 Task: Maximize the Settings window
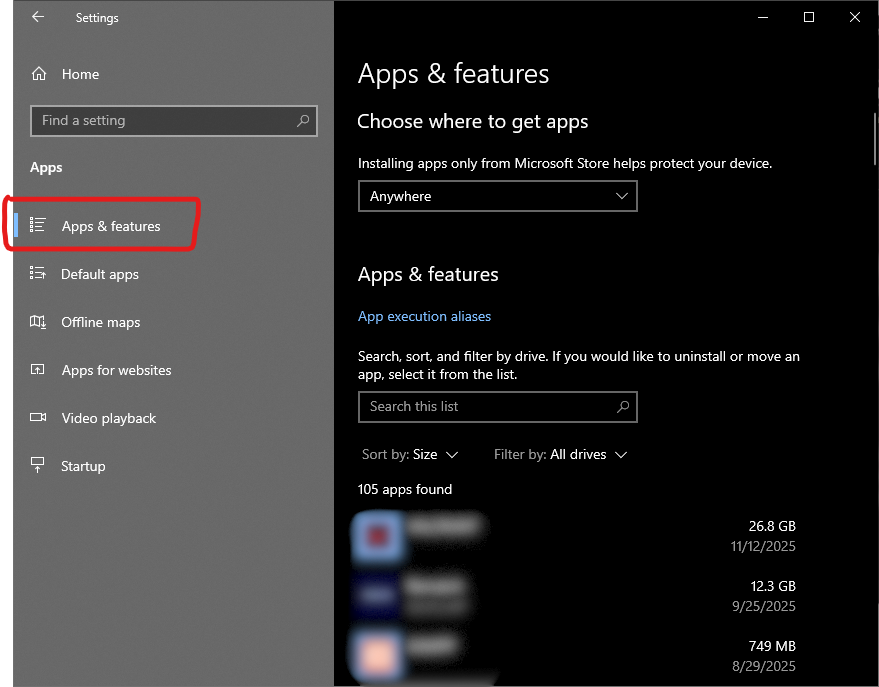pyautogui.click(x=808, y=17)
